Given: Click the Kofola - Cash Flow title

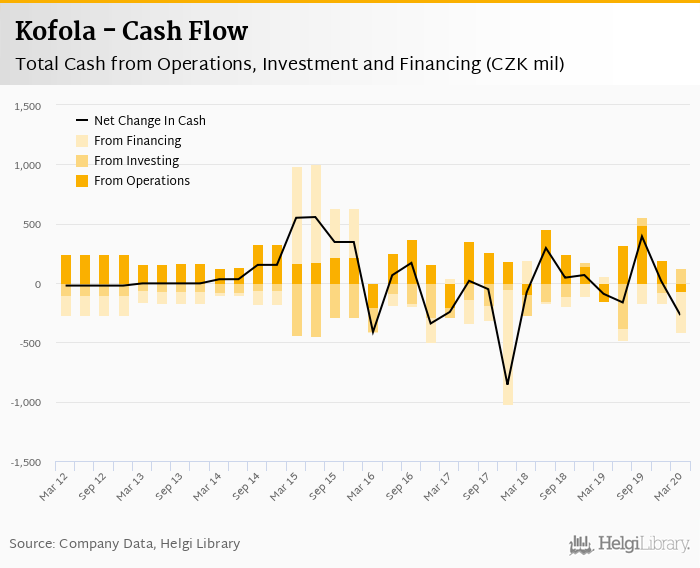Looking at the screenshot, I should [x=131, y=32].
